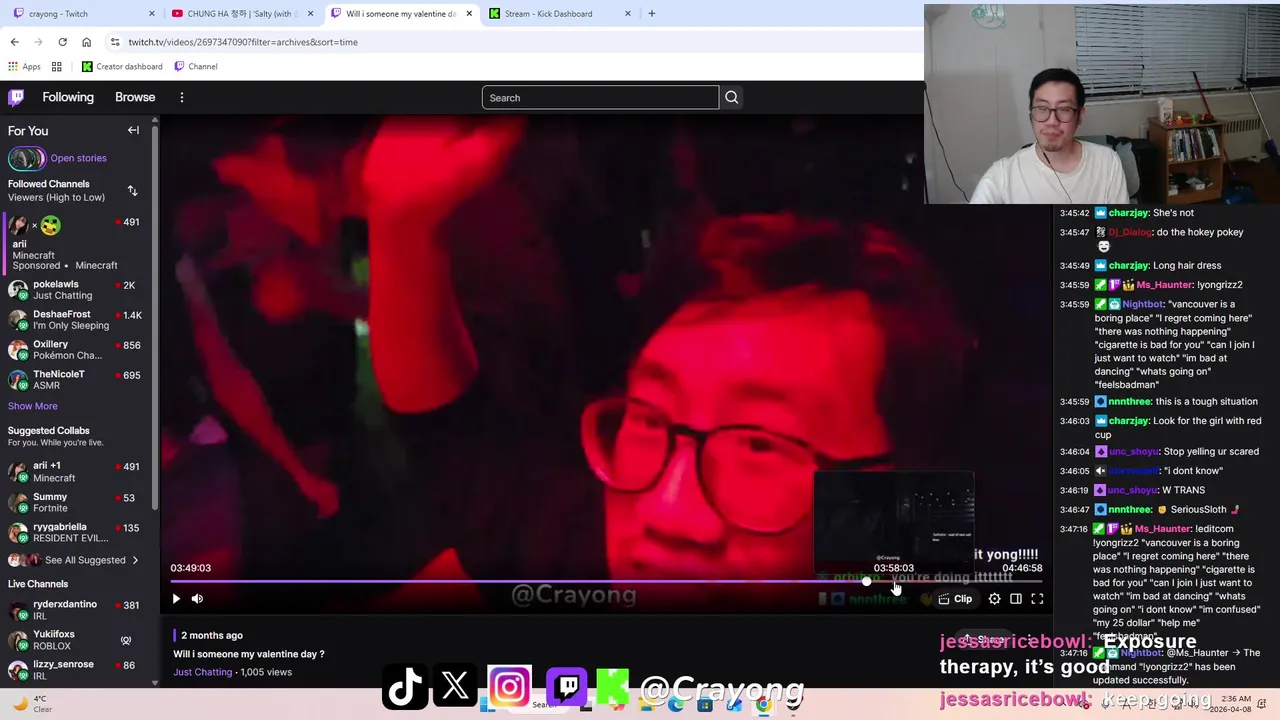Open the Apps bookmarks shortcut
This screenshot has width=1280, height=720.
[25, 66]
